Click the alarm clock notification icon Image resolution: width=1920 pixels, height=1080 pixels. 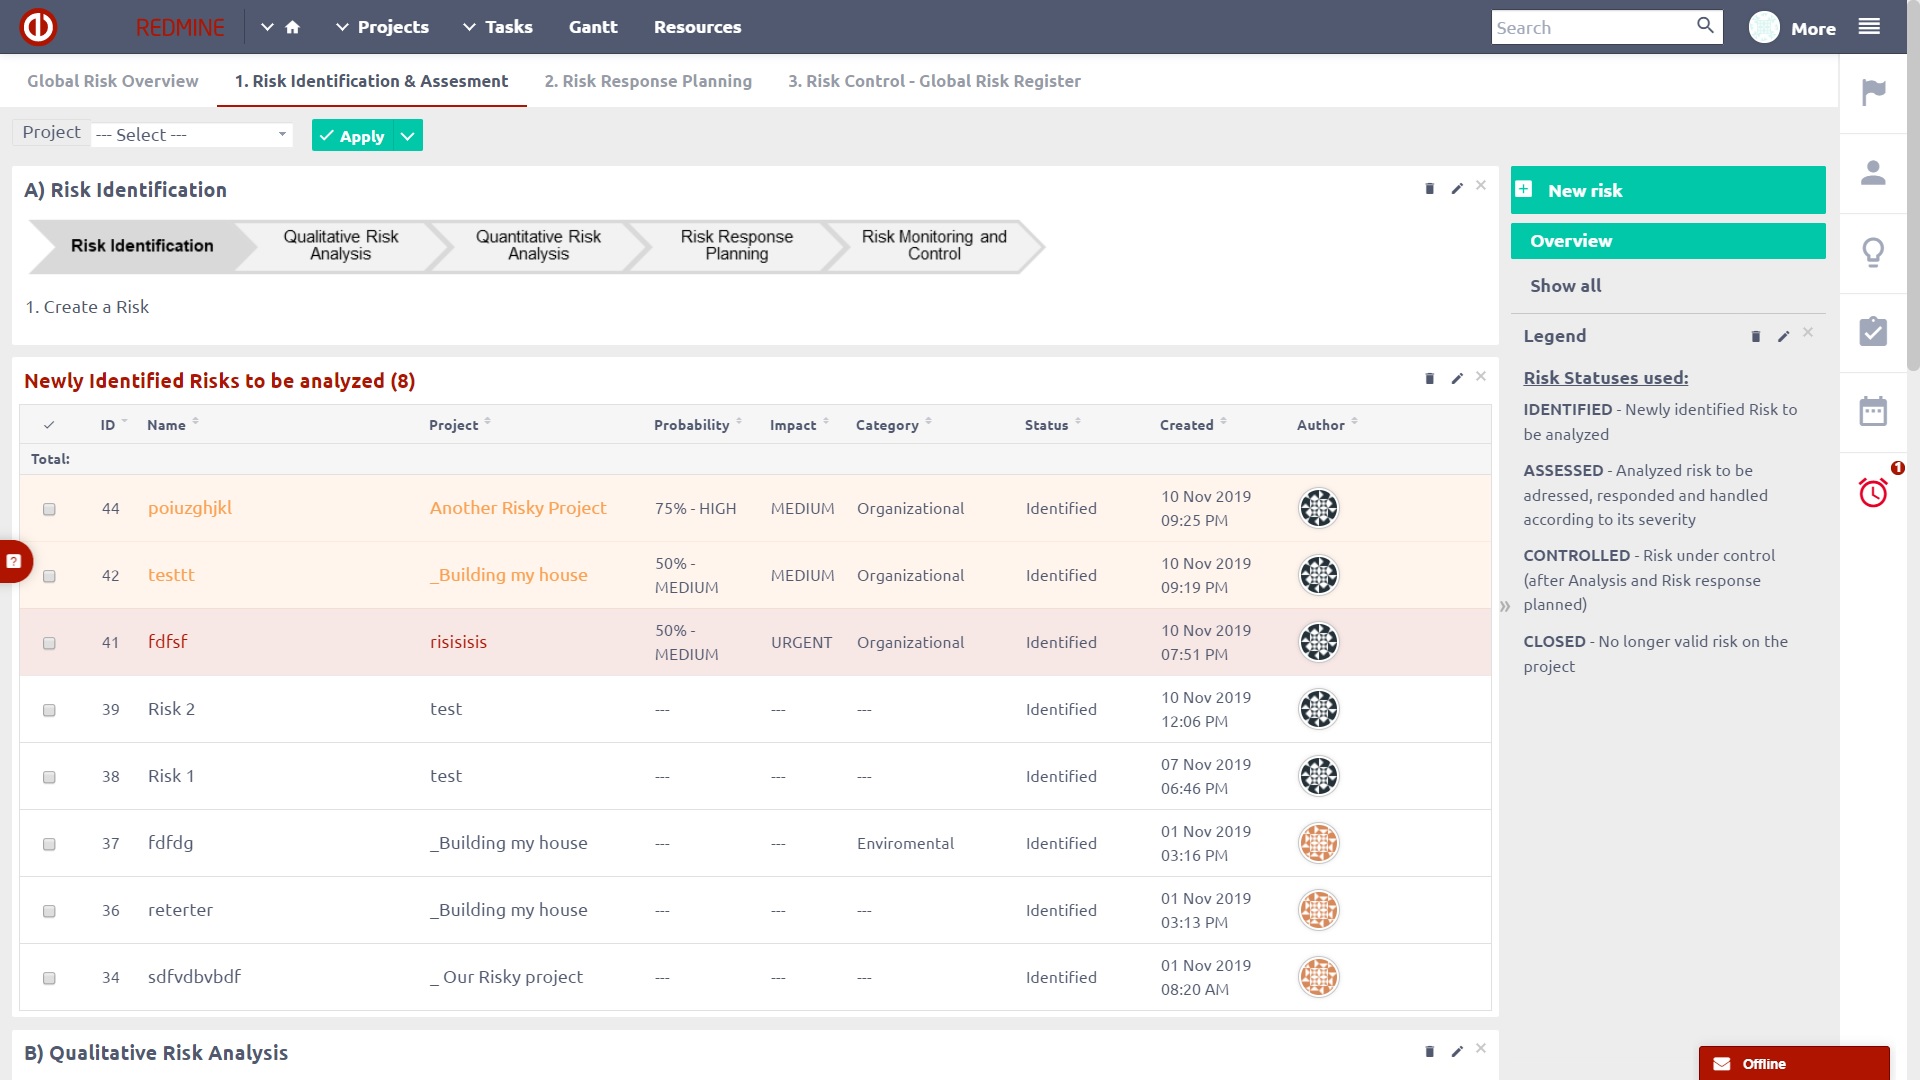(x=1873, y=492)
